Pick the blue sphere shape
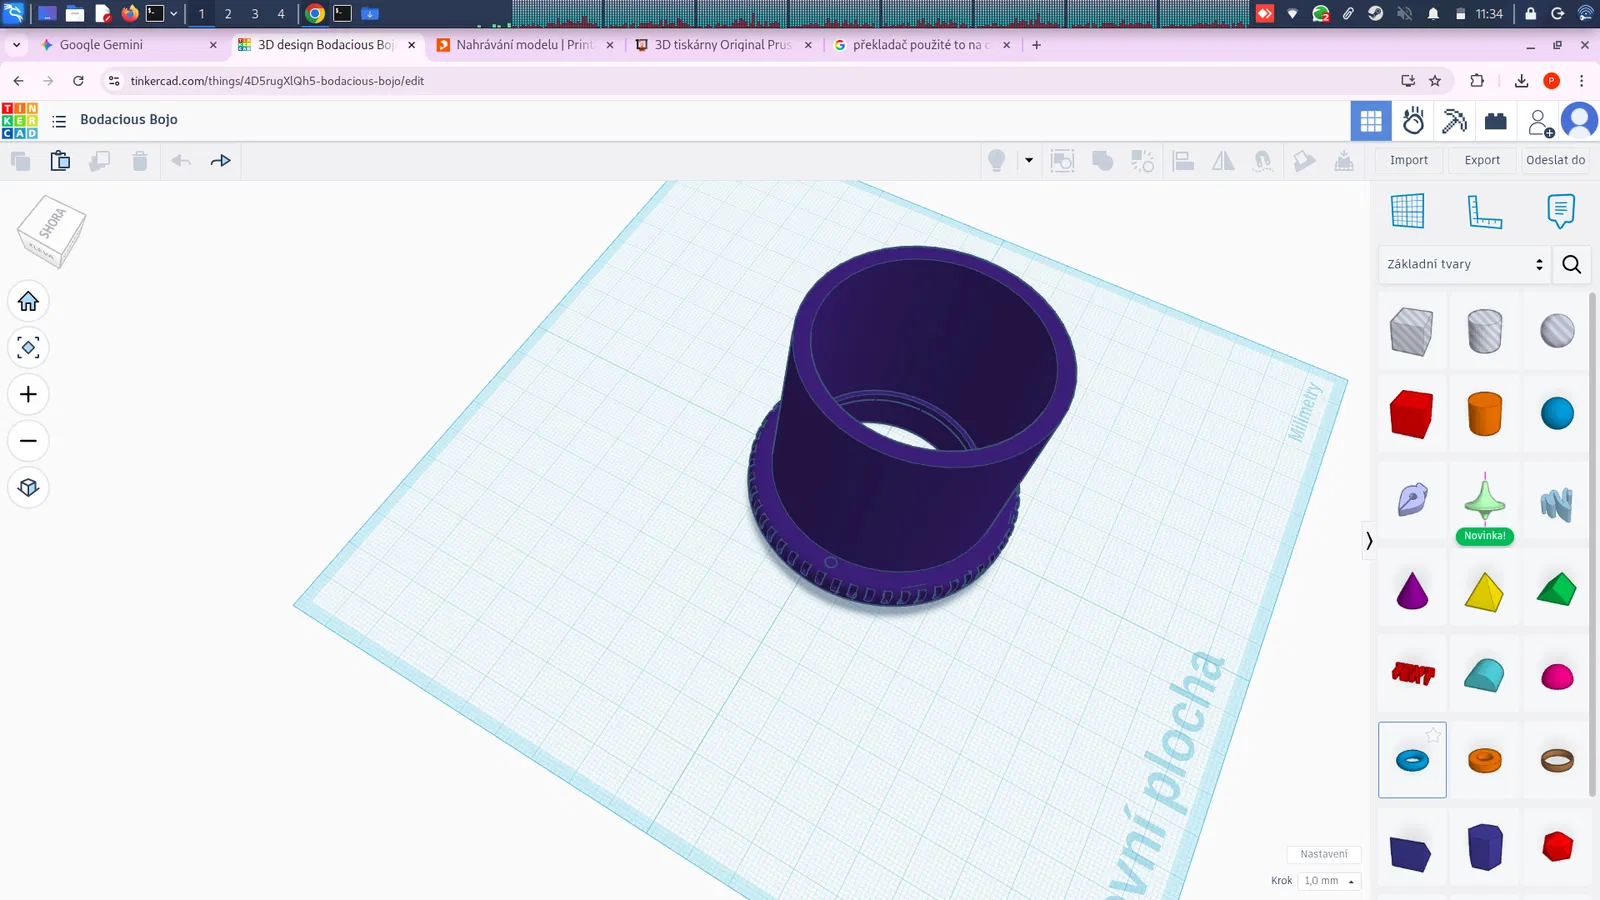This screenshot has width=1600, height=900. [1557, 413]
